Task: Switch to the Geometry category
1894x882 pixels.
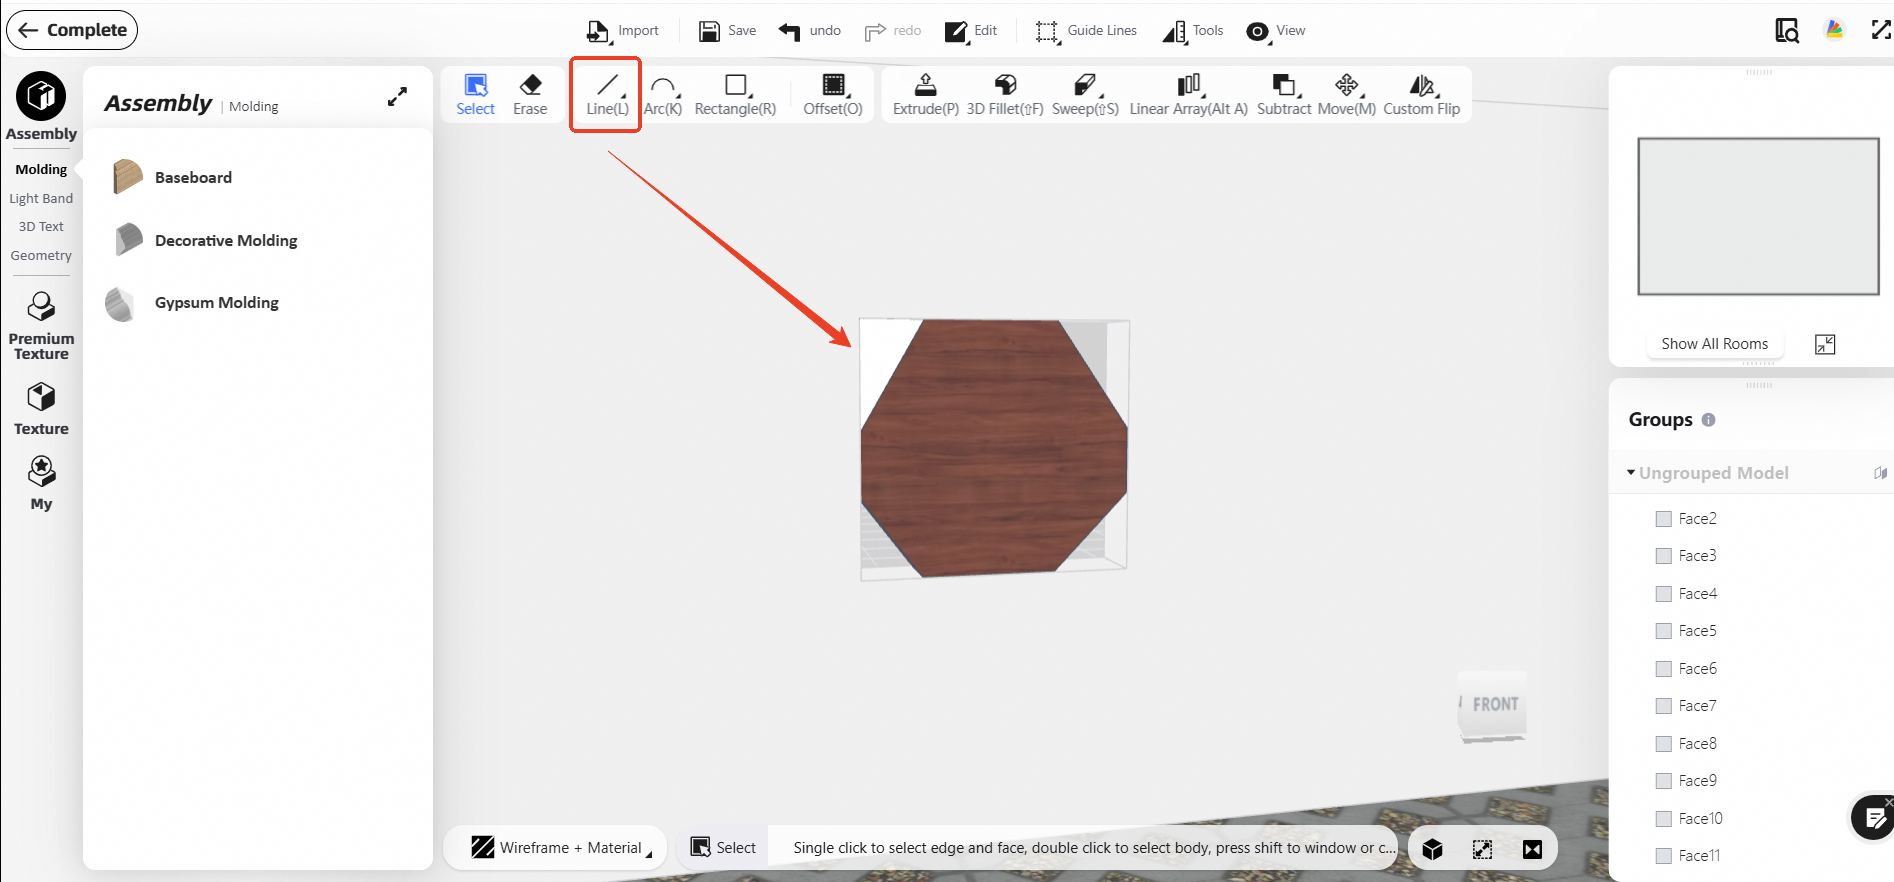Action: (x=41, y=256)
